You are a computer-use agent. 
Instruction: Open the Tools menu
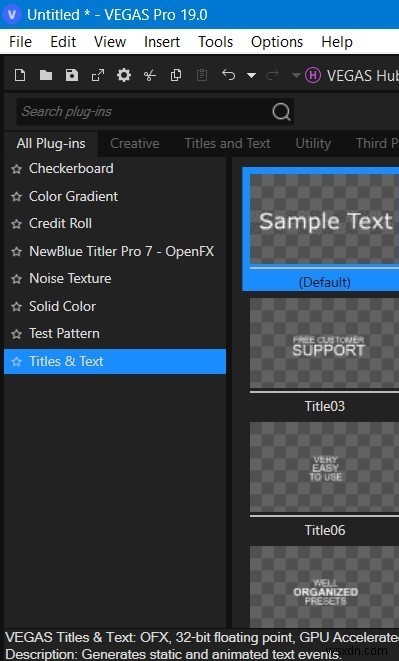point(216,42)
